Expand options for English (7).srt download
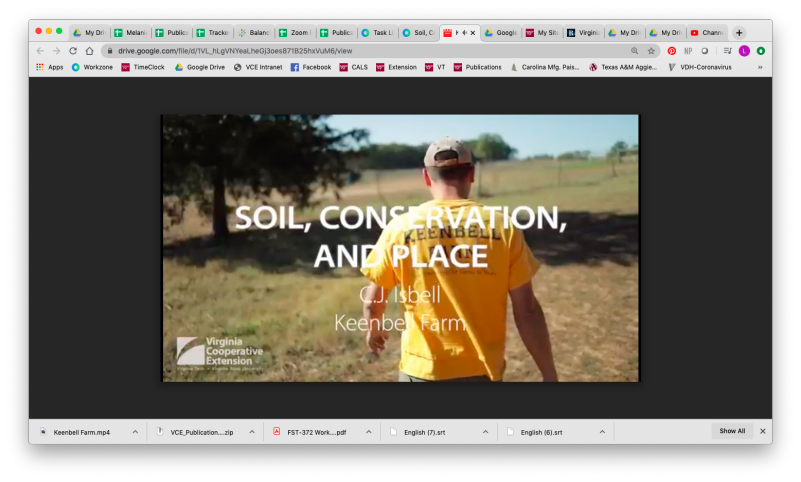This screenshot has width=801, height=482. tap(485, 432)
